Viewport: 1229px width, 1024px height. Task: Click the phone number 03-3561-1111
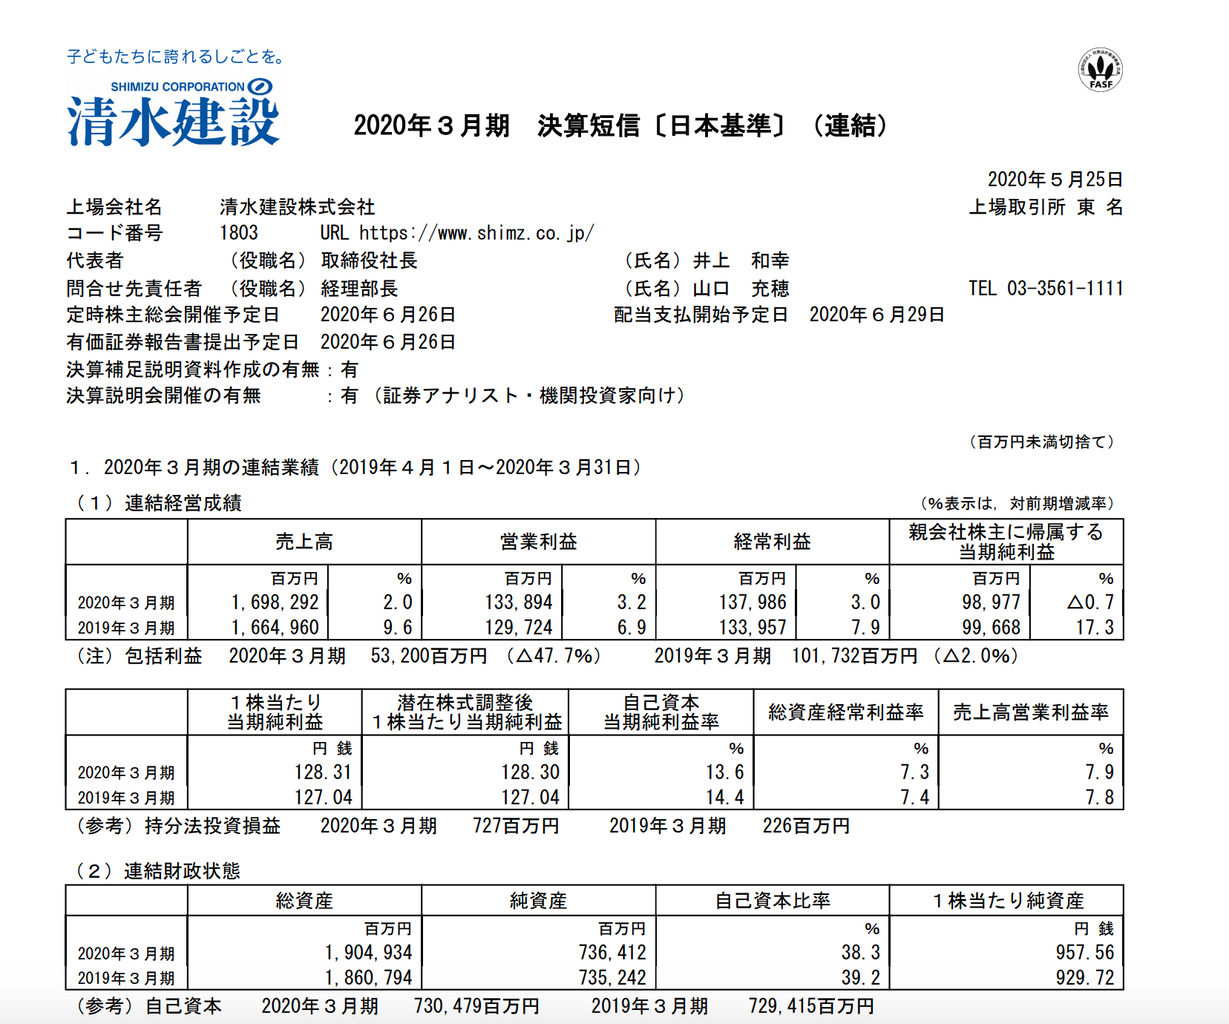pos(1065,288)
